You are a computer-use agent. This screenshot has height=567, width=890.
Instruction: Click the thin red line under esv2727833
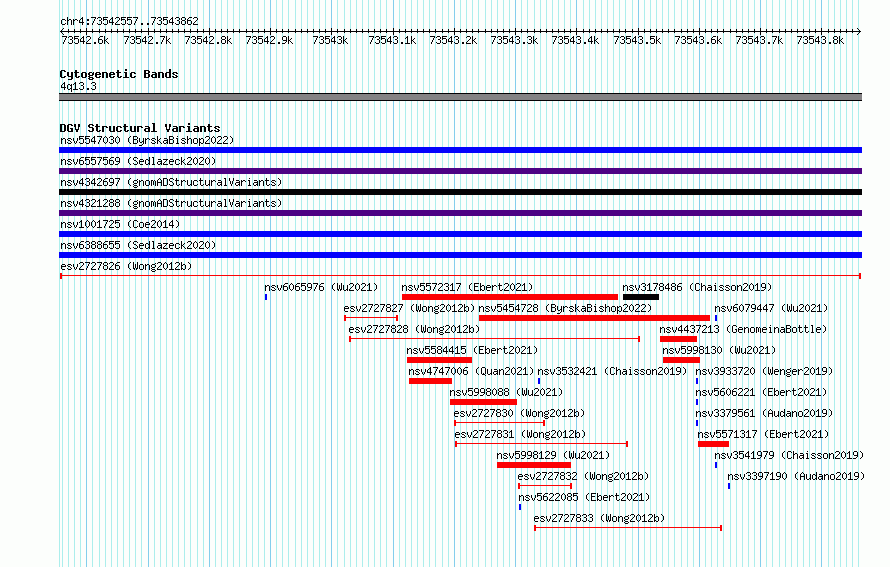pos(628,528)
